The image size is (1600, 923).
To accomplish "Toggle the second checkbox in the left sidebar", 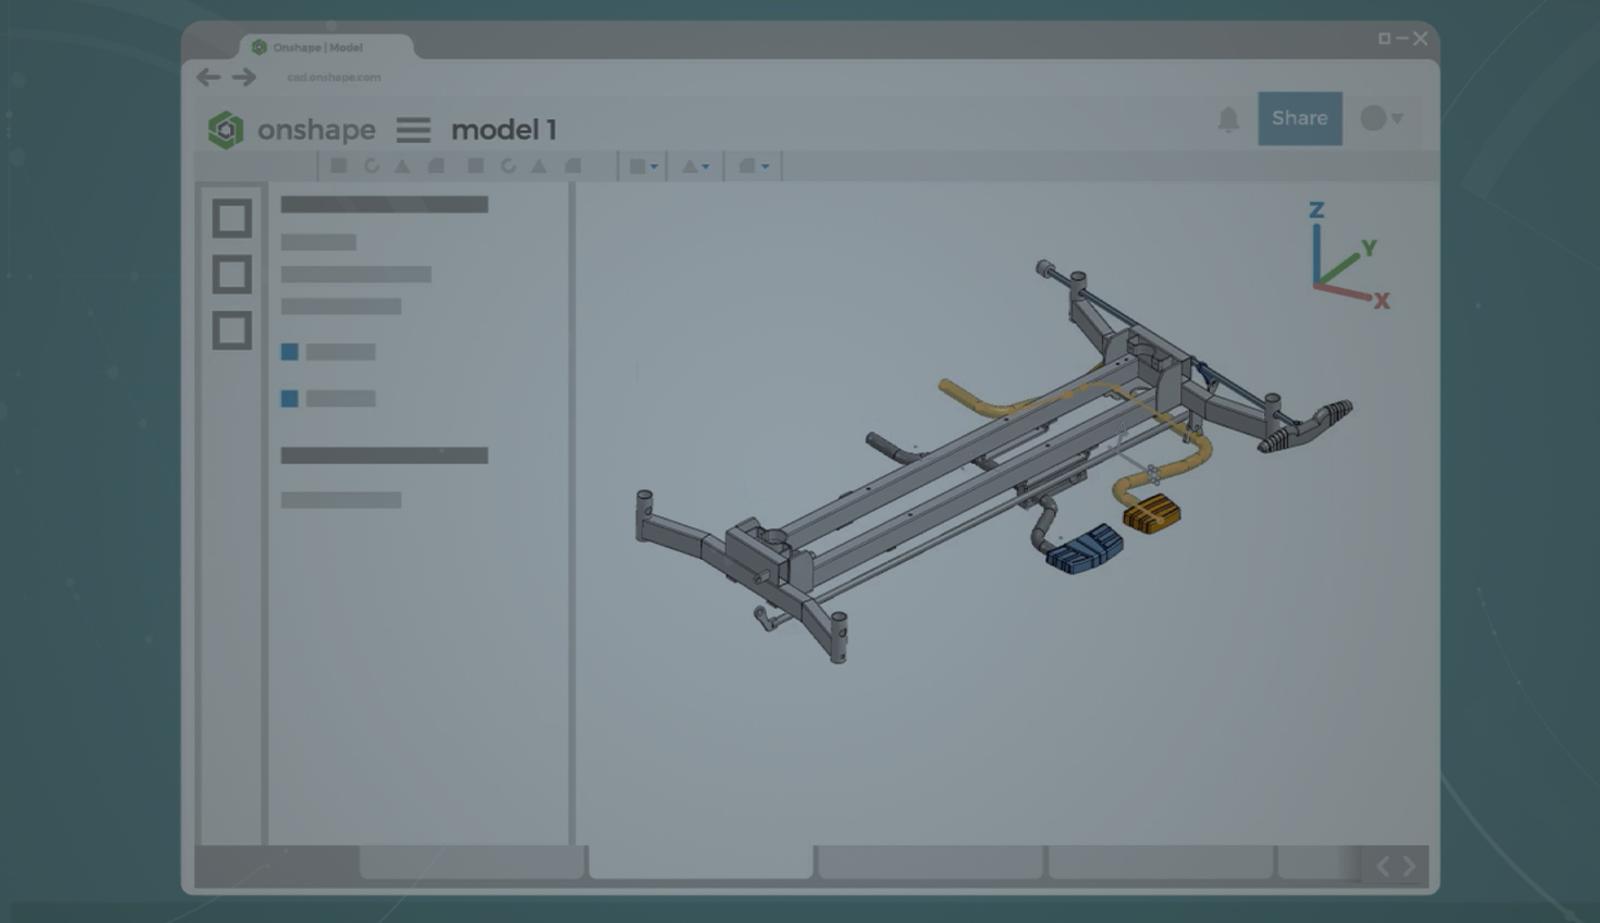I will [233, 273].
